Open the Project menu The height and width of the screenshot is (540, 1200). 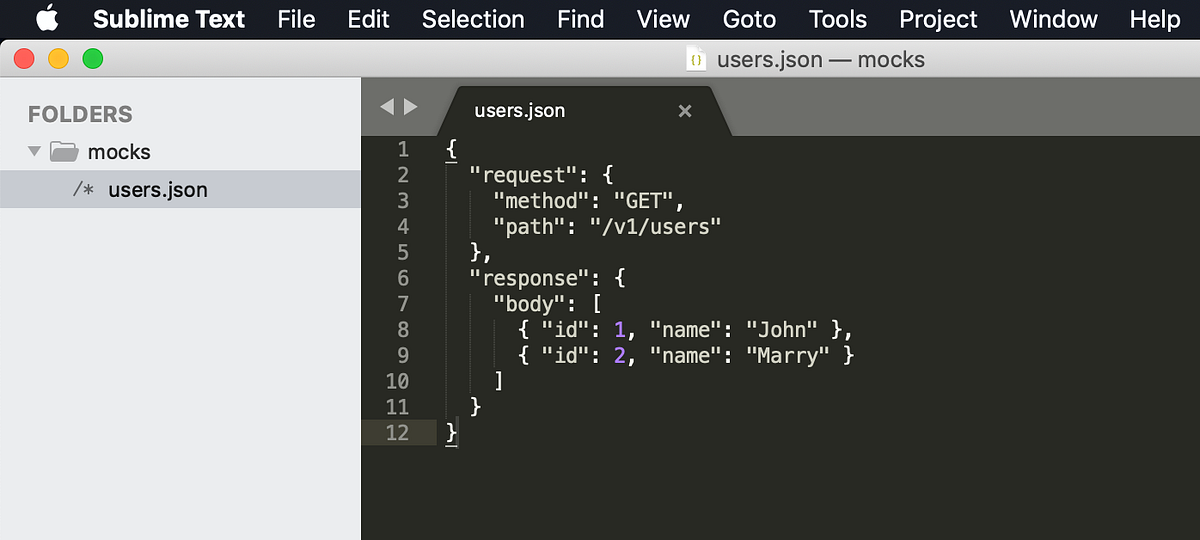coord(938,19)
